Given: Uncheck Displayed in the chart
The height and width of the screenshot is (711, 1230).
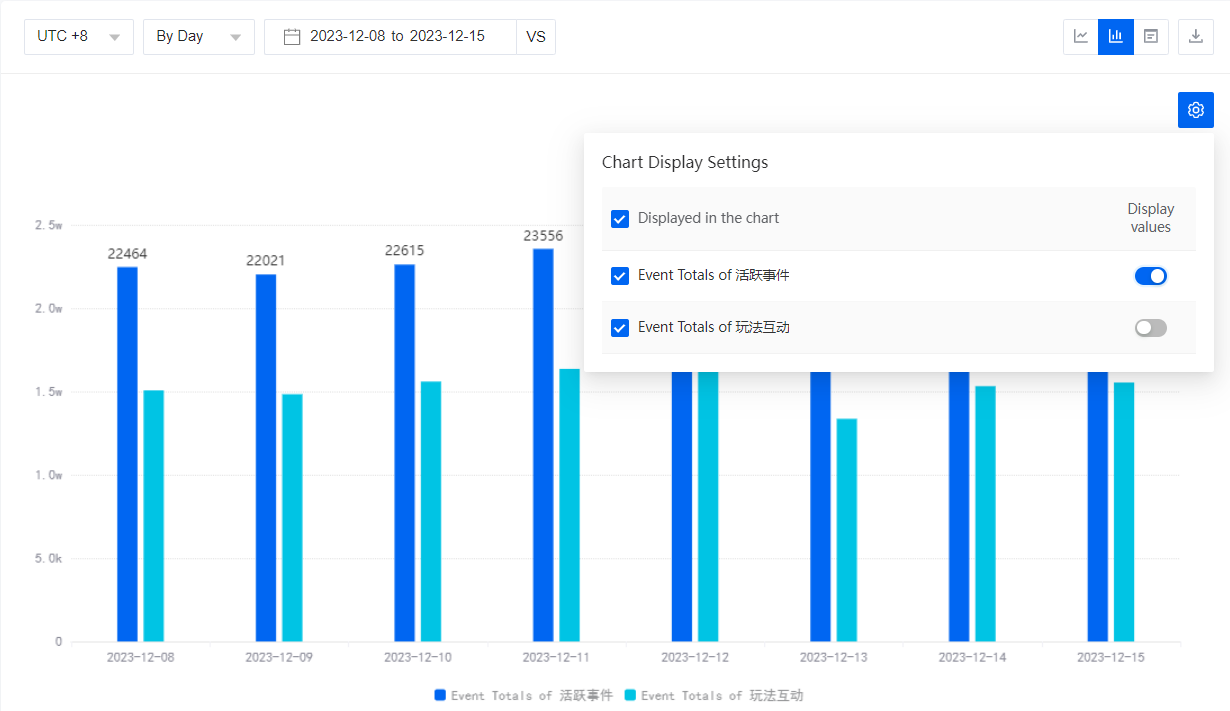Looking at the screenshot, I should click(619, 218).
